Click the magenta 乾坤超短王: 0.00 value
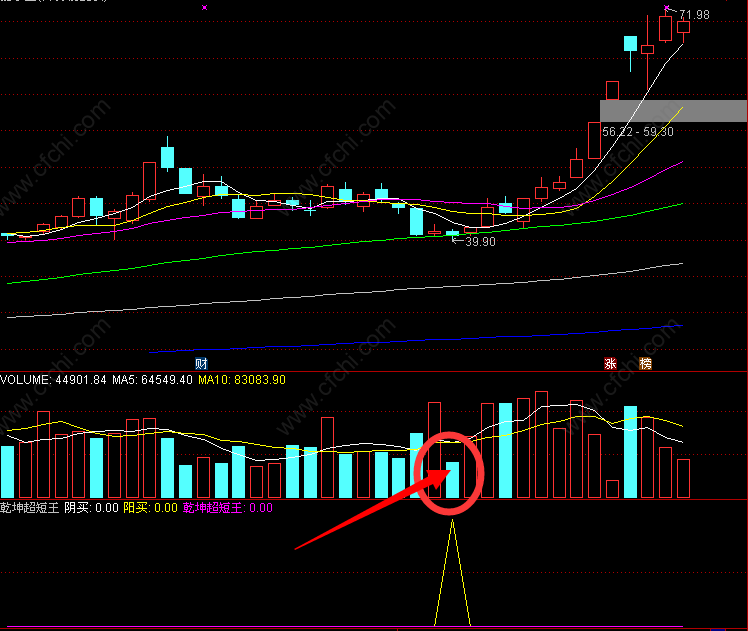The height and width of the screenshot is (631, 748). (x=228, y=508)
